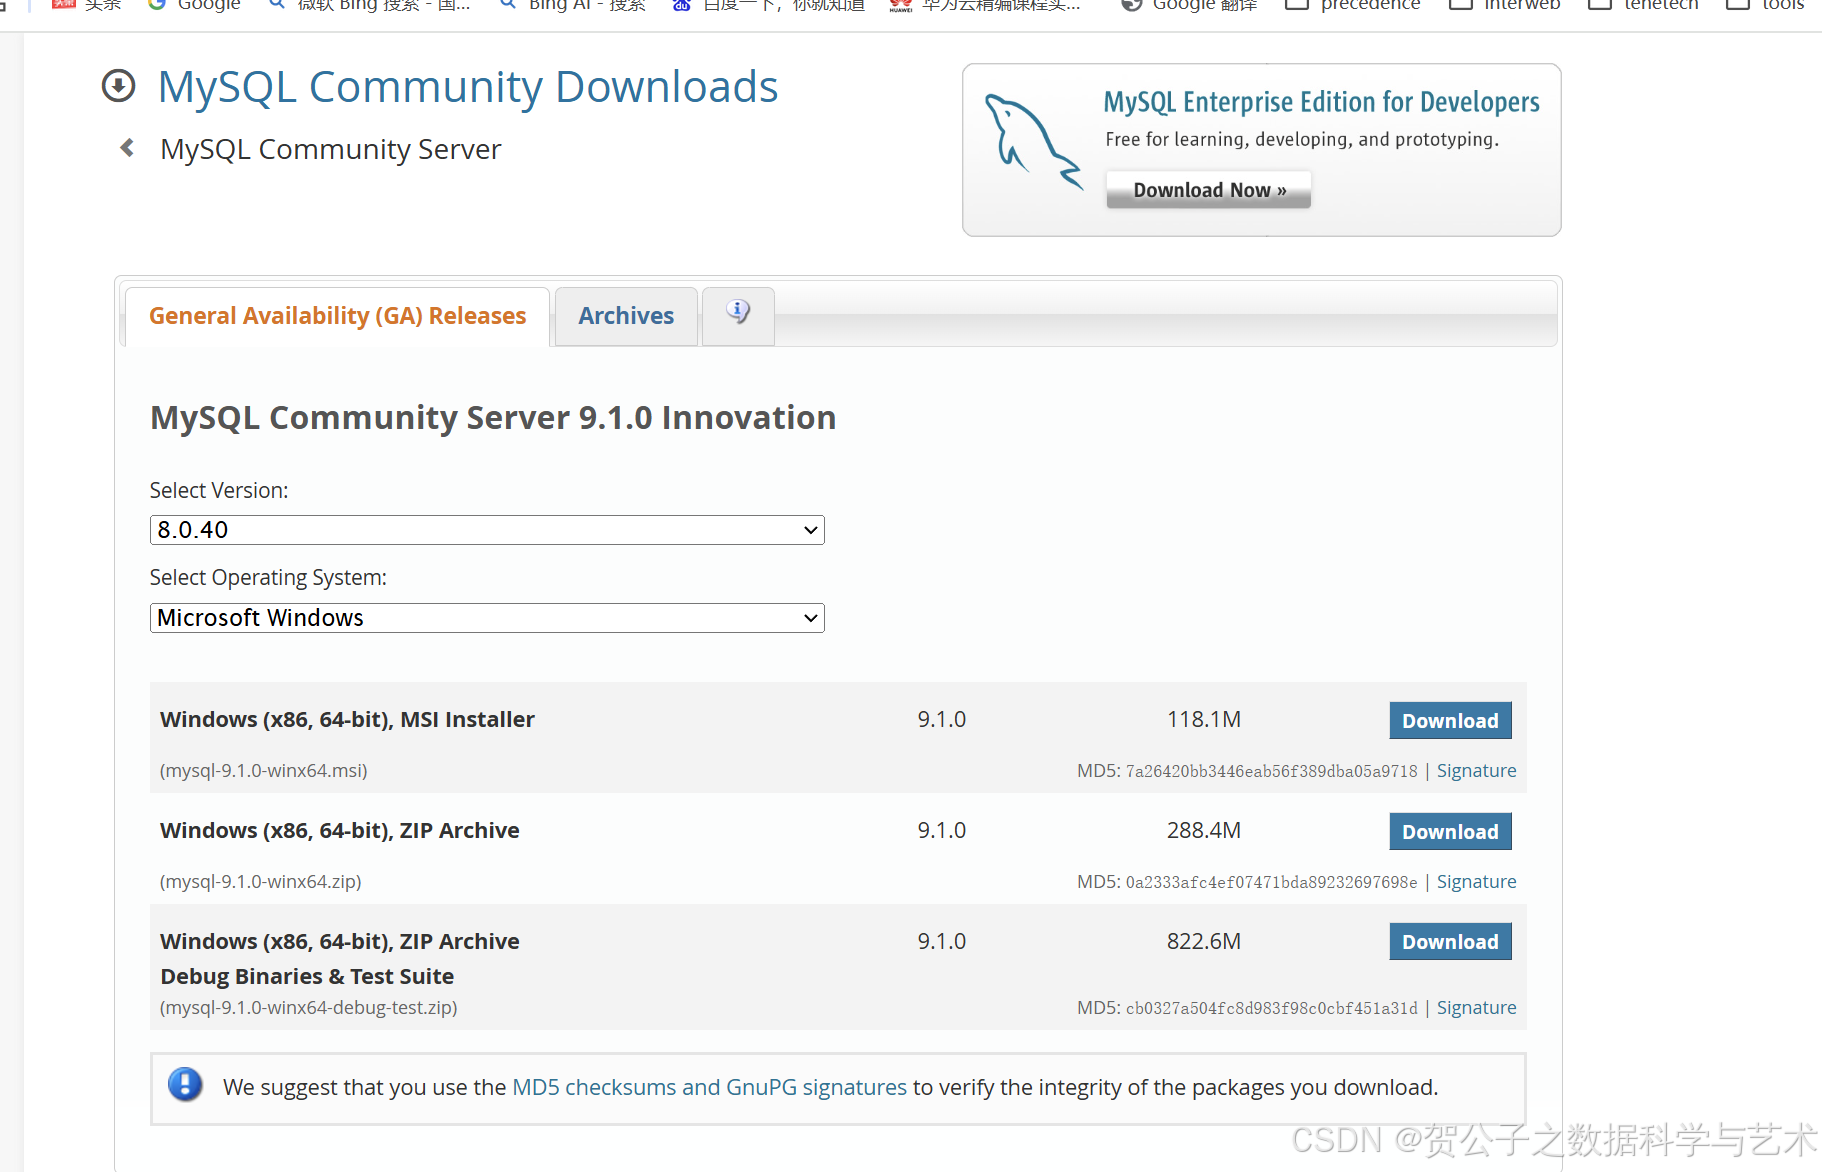
Task: Open the interweb bookmark folder
Action: tap(1504, 5)
